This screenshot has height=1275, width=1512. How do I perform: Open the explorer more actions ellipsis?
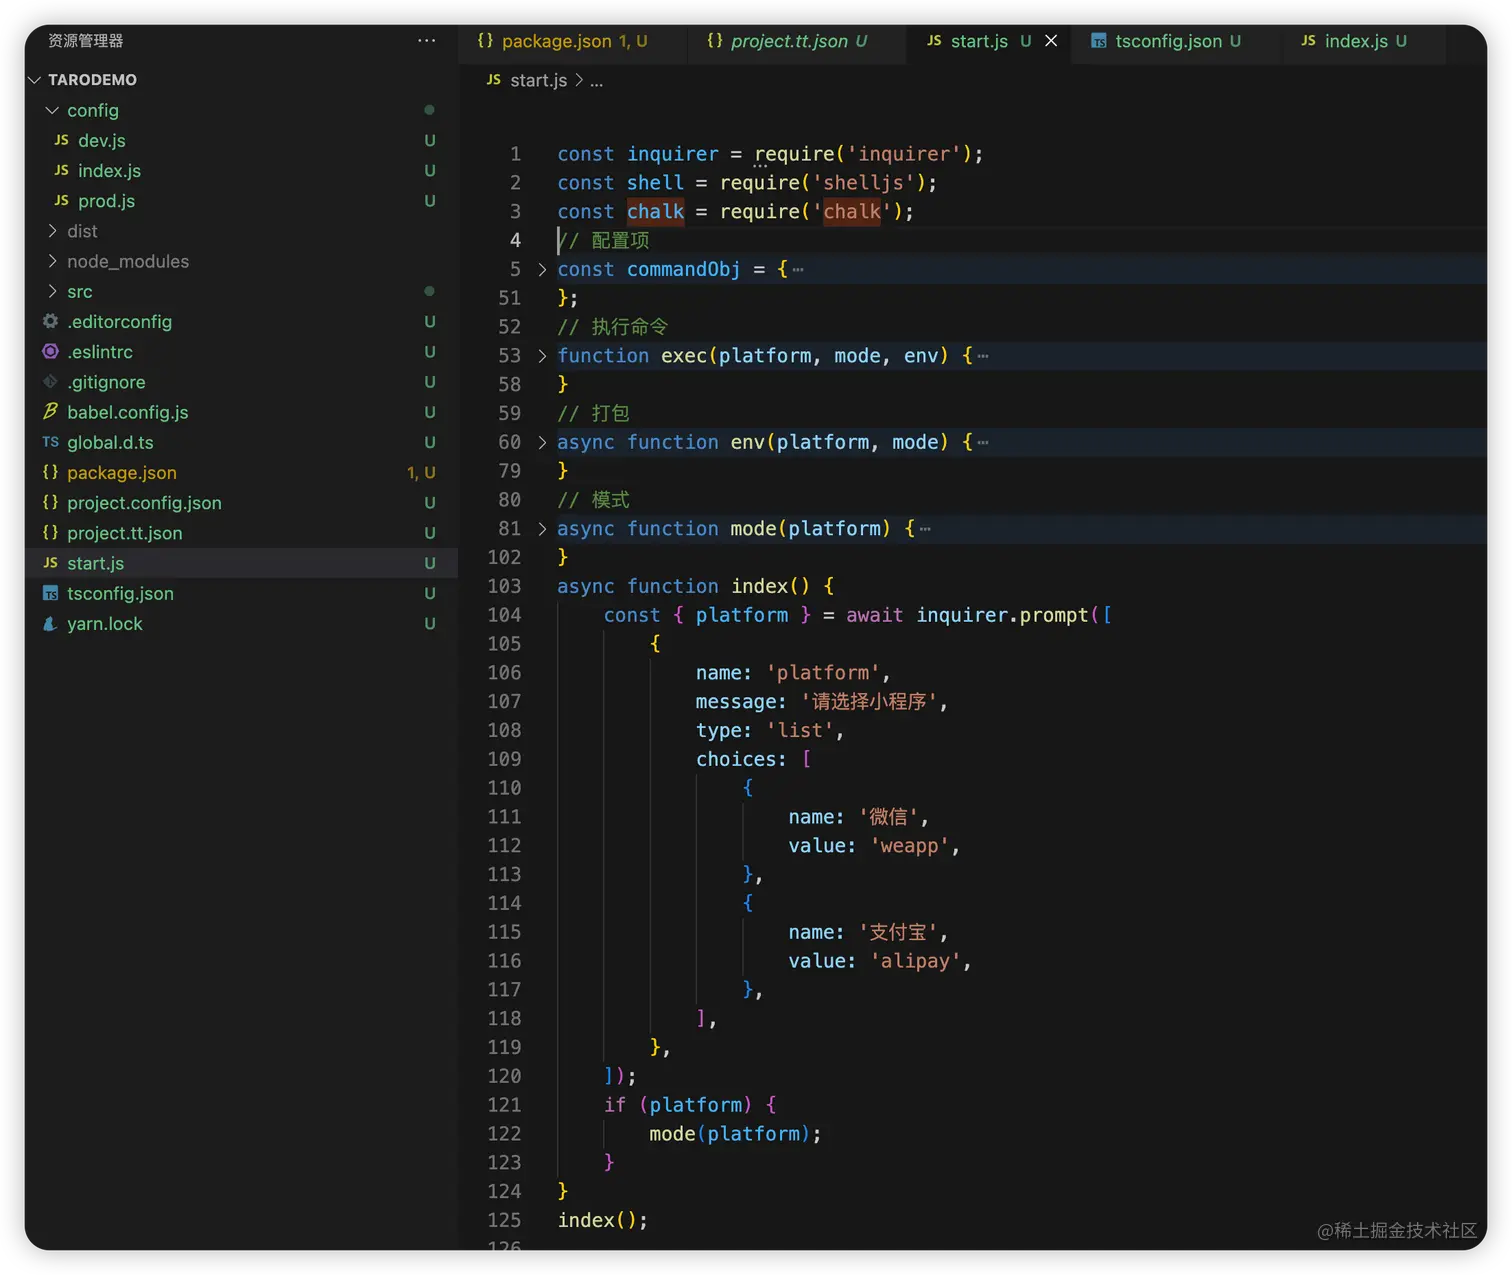point(427,41)
